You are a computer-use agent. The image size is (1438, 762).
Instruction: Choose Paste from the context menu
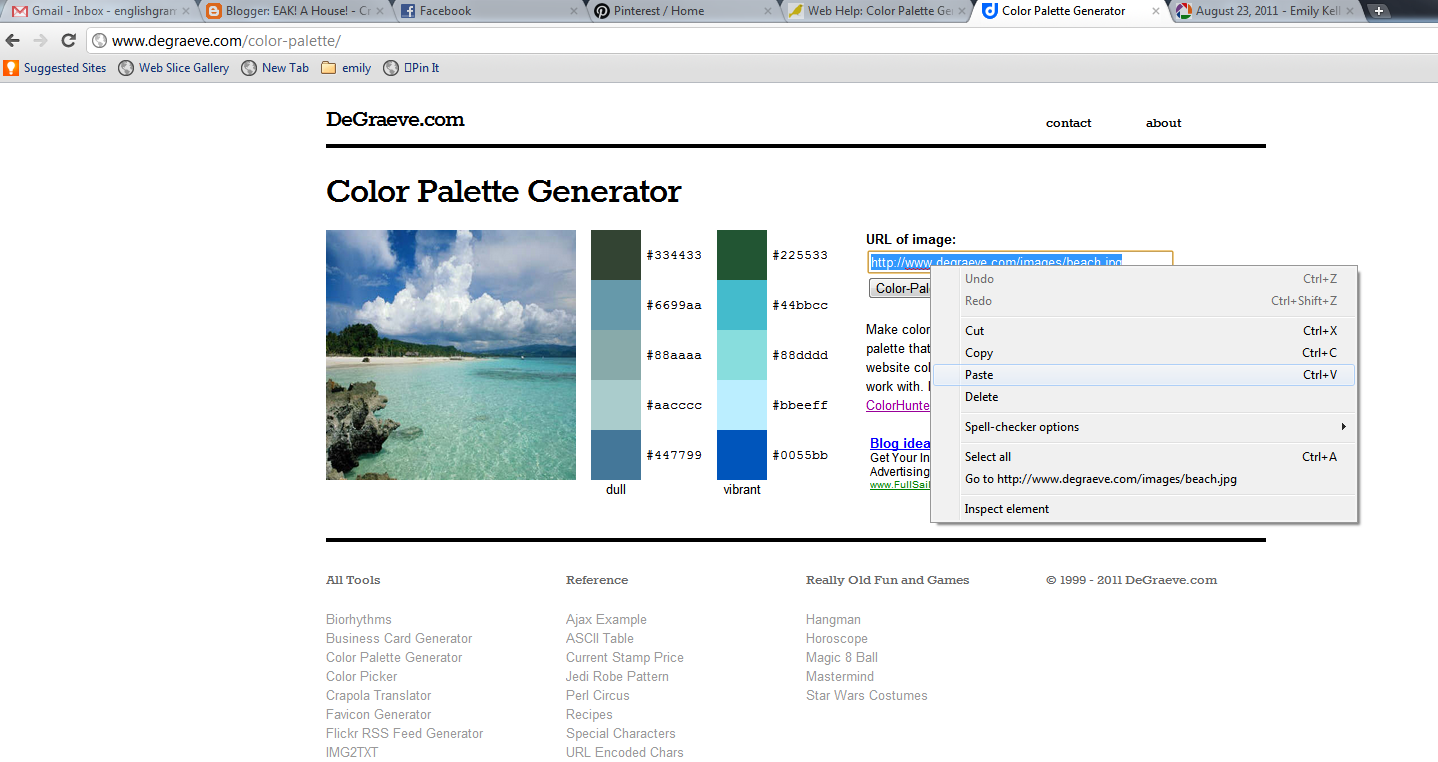pos(979,374)
